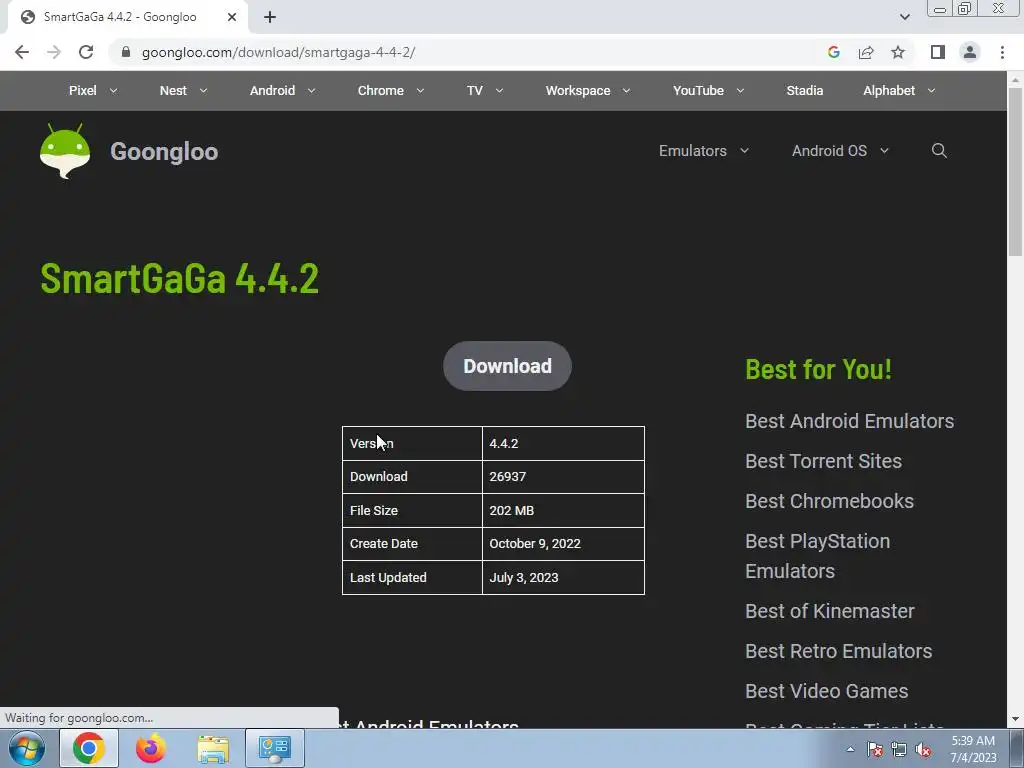Click the '202 MB' file size cell

(563, 511)
